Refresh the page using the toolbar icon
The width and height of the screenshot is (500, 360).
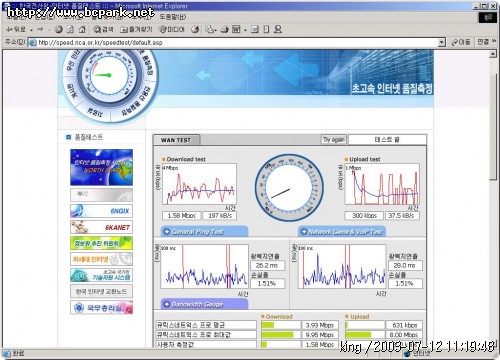[70, 30]
